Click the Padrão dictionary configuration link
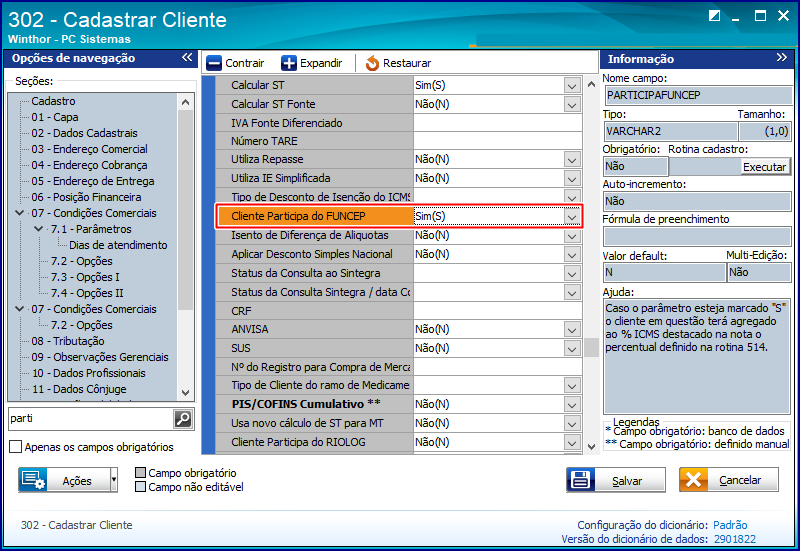The image size is (800, 551). pos(730,525)
